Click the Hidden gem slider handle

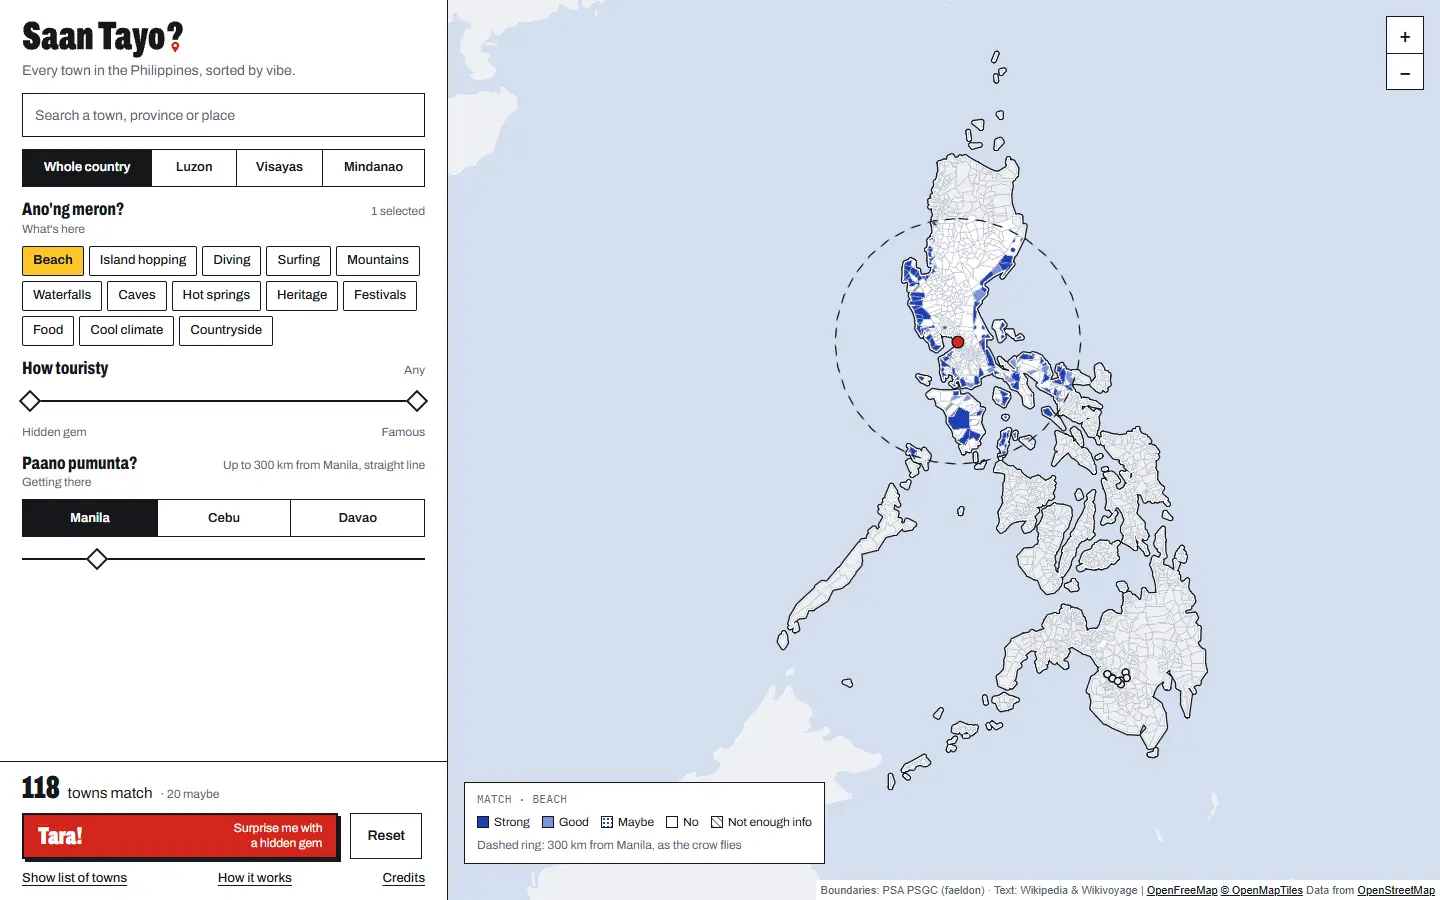[x=30, y=402]
